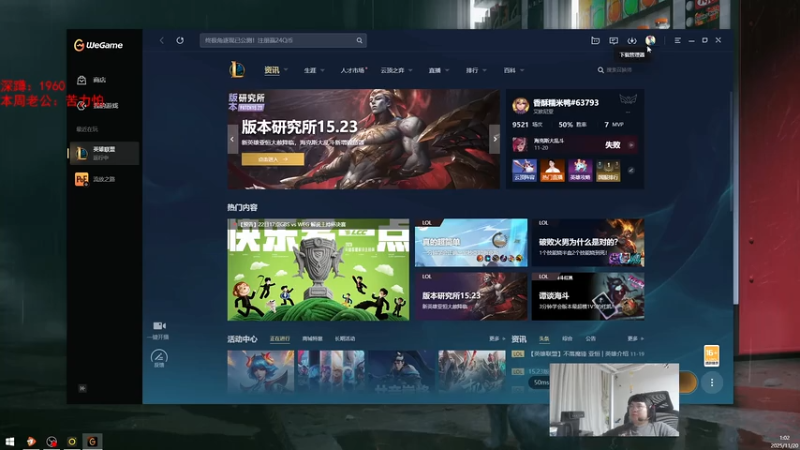Open the 漫谈海斗 article card
The width and height of the screenshot is (800, 450).
tap(588, 296)
